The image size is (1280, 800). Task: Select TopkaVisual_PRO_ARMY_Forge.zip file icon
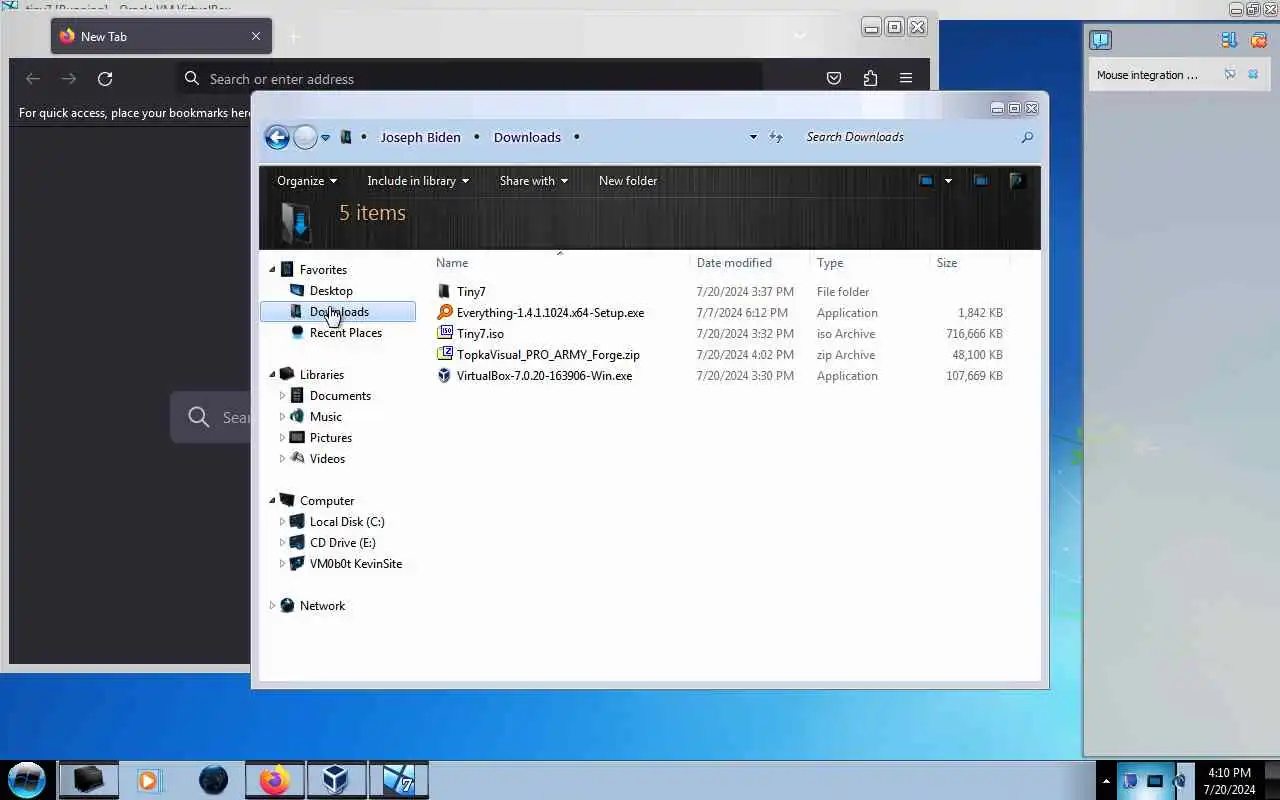point(445,355)
